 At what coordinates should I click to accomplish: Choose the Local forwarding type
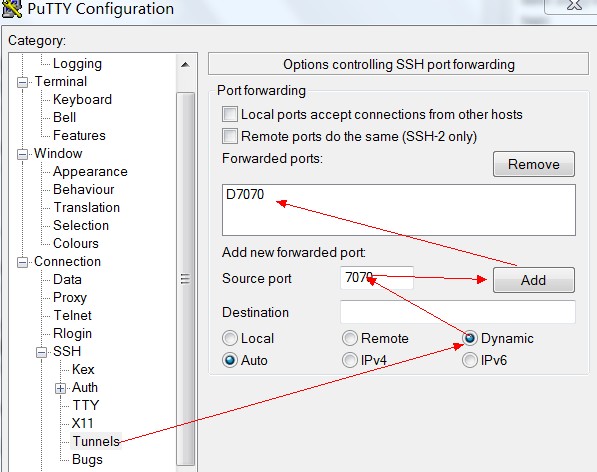point(230,338)
